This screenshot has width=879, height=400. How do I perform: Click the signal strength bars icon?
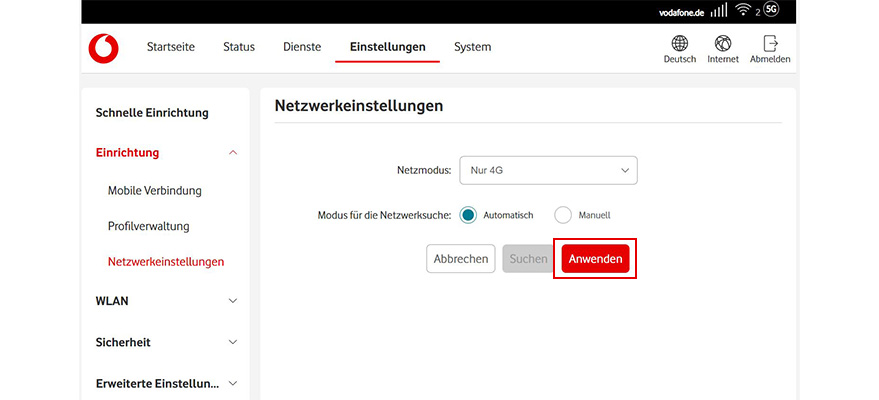click(x=719, y=11)
